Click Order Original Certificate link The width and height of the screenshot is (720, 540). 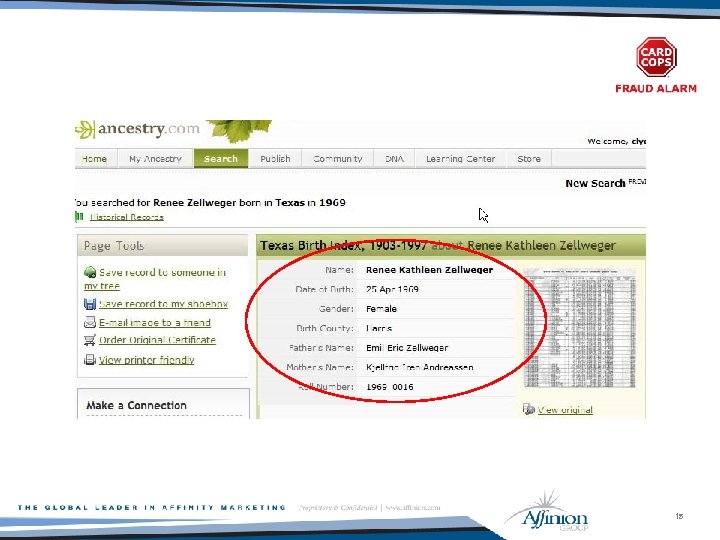(158, 340)
